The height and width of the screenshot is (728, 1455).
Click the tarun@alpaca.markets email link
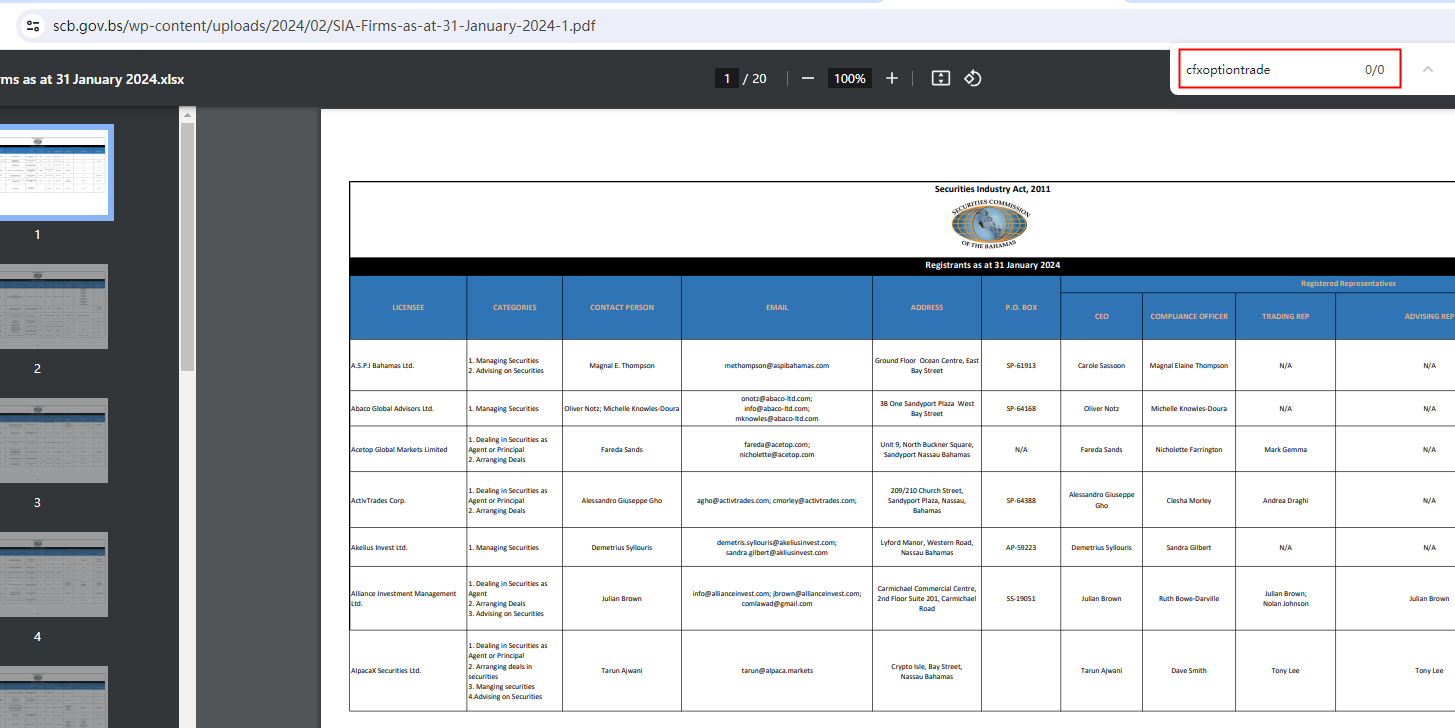776,671
